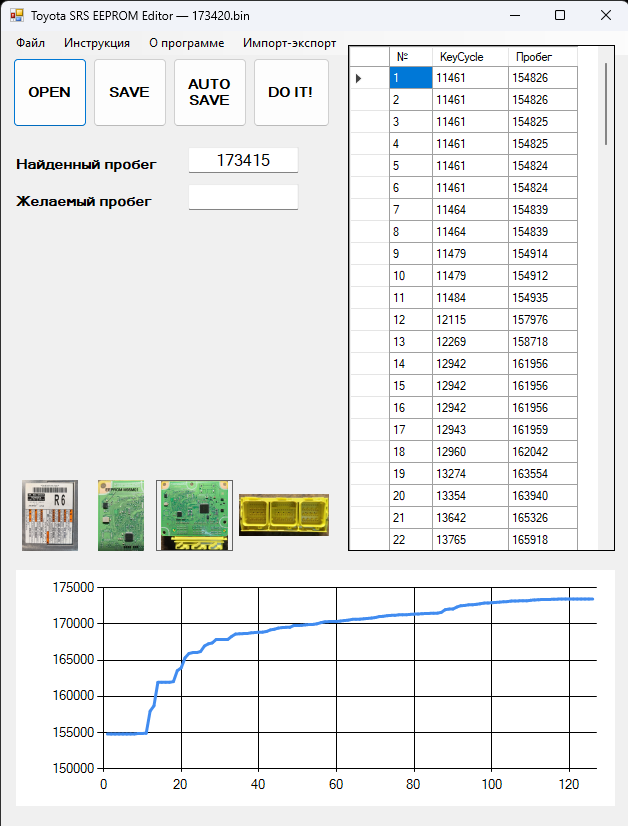Open the Инструкция menu

(97, 43)
